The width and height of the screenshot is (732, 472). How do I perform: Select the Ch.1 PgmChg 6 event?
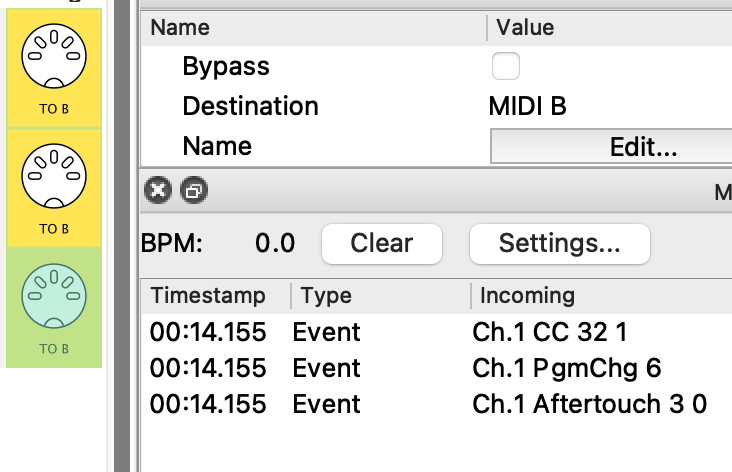(566, 368)
